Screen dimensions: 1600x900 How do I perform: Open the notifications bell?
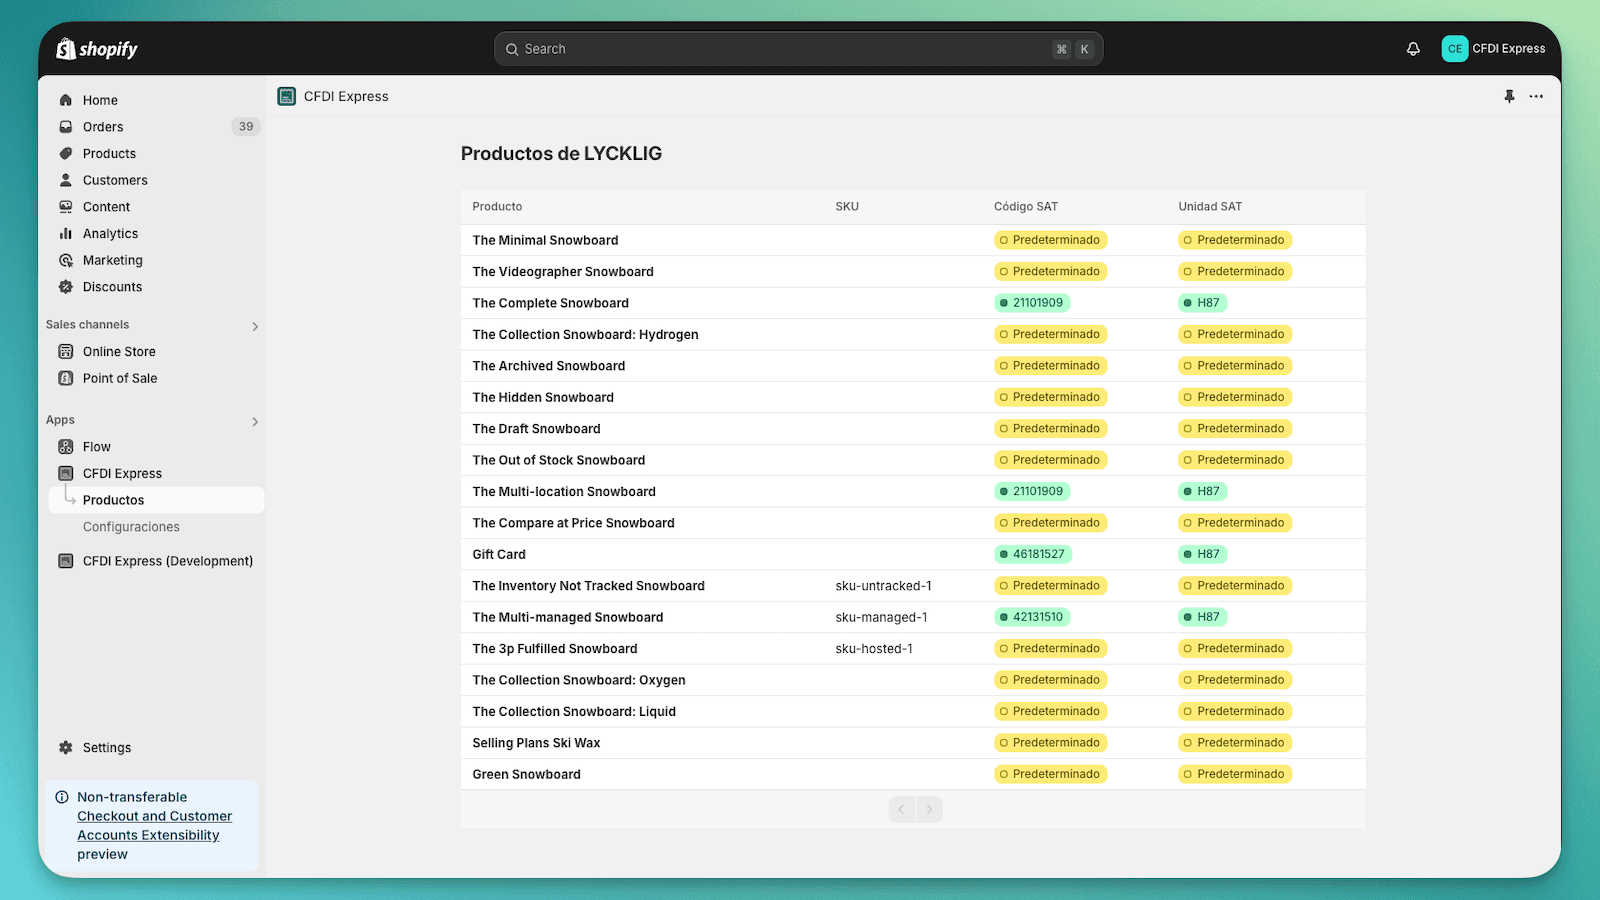(1413, 49)
